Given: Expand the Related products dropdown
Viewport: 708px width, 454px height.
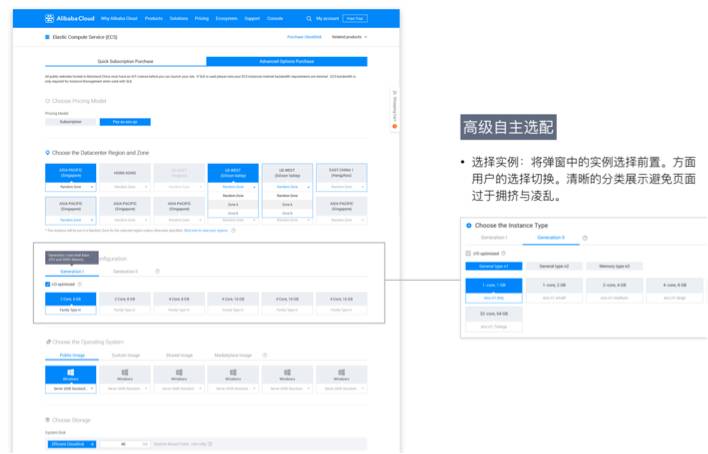Looking at the screenshot, I should pos(349,37).
